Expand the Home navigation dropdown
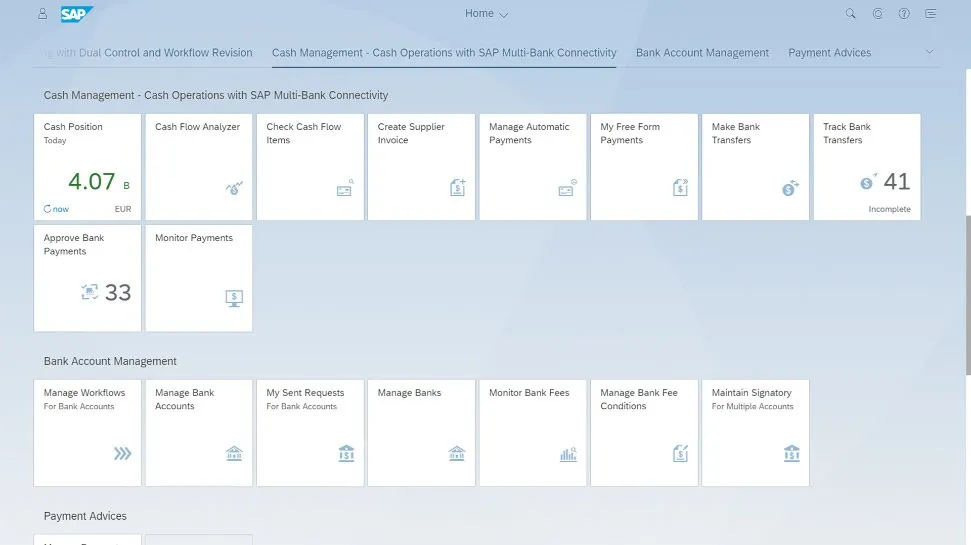The width and height of the screenshot is (971, 545). click(x=487, y=14)
